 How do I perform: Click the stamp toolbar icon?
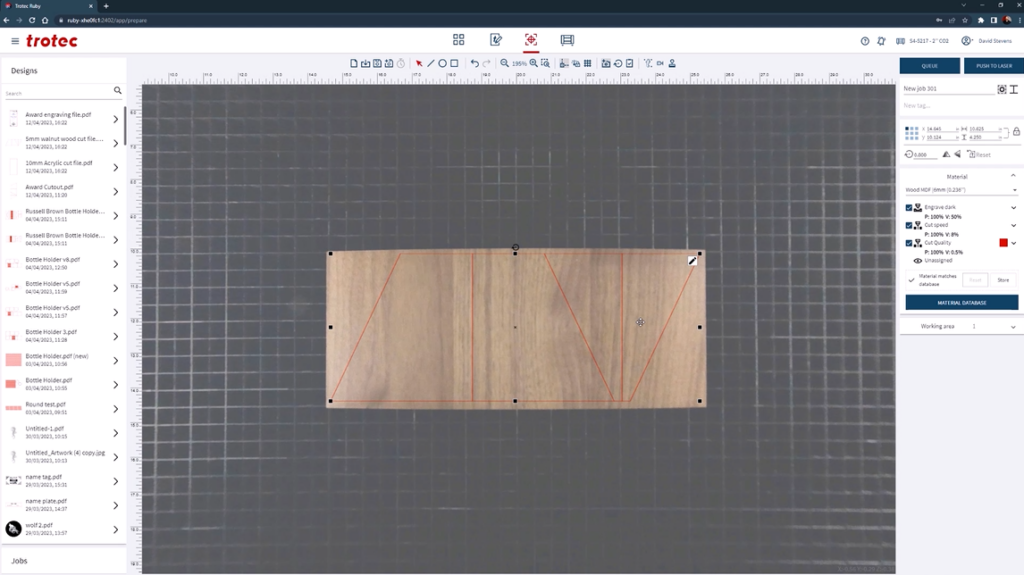pos(672,63)
